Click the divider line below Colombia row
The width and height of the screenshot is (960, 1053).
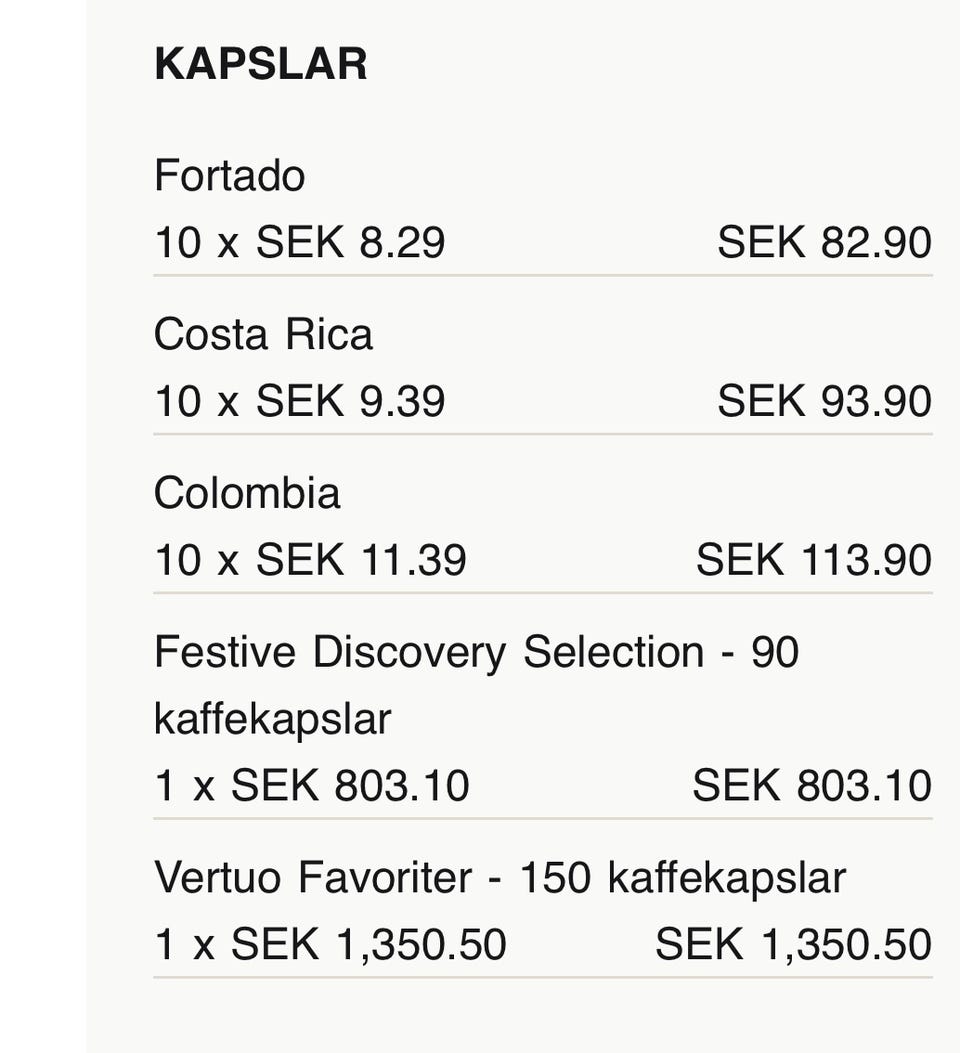pyautogui.click(x=542, y=593)
